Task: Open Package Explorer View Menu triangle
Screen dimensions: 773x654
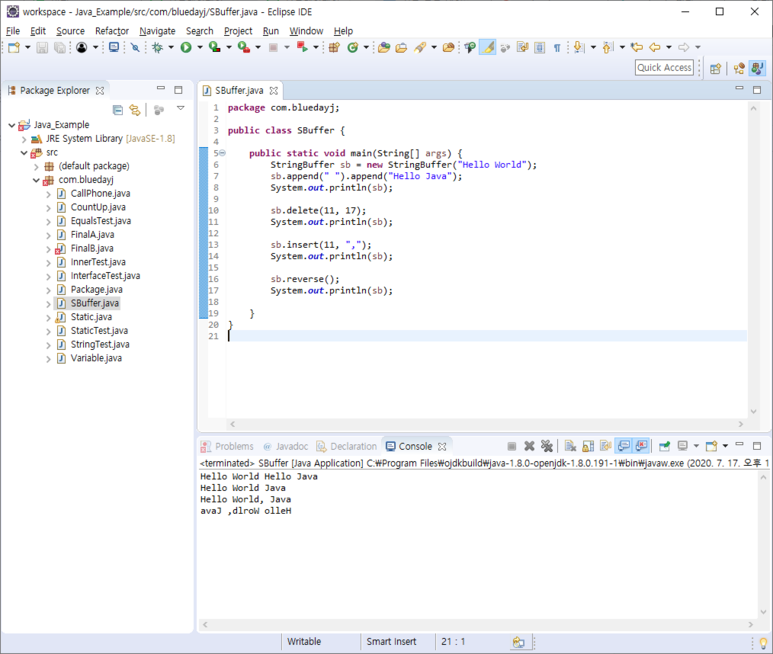Action: coord(181,108)
